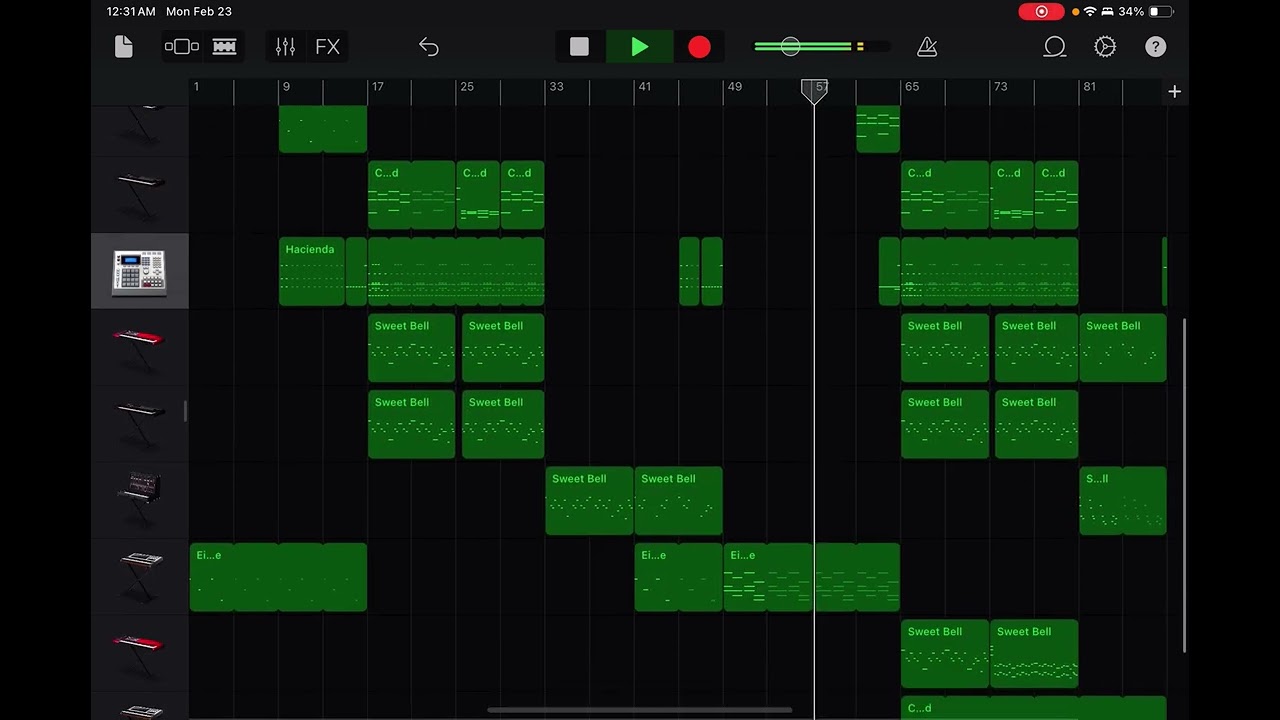1280x720 pixels.
Task: Add a song section with the plus
Action: pos(1174,92)
